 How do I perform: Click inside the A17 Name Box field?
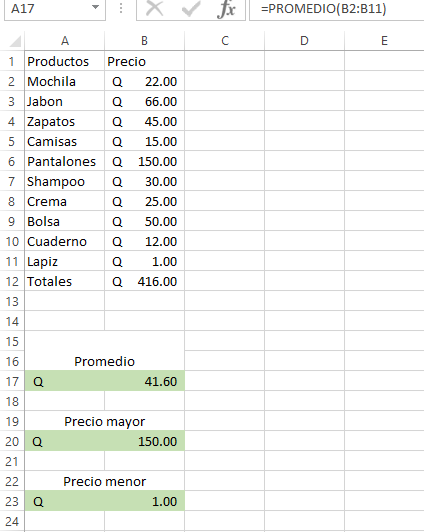pos(47,9)
